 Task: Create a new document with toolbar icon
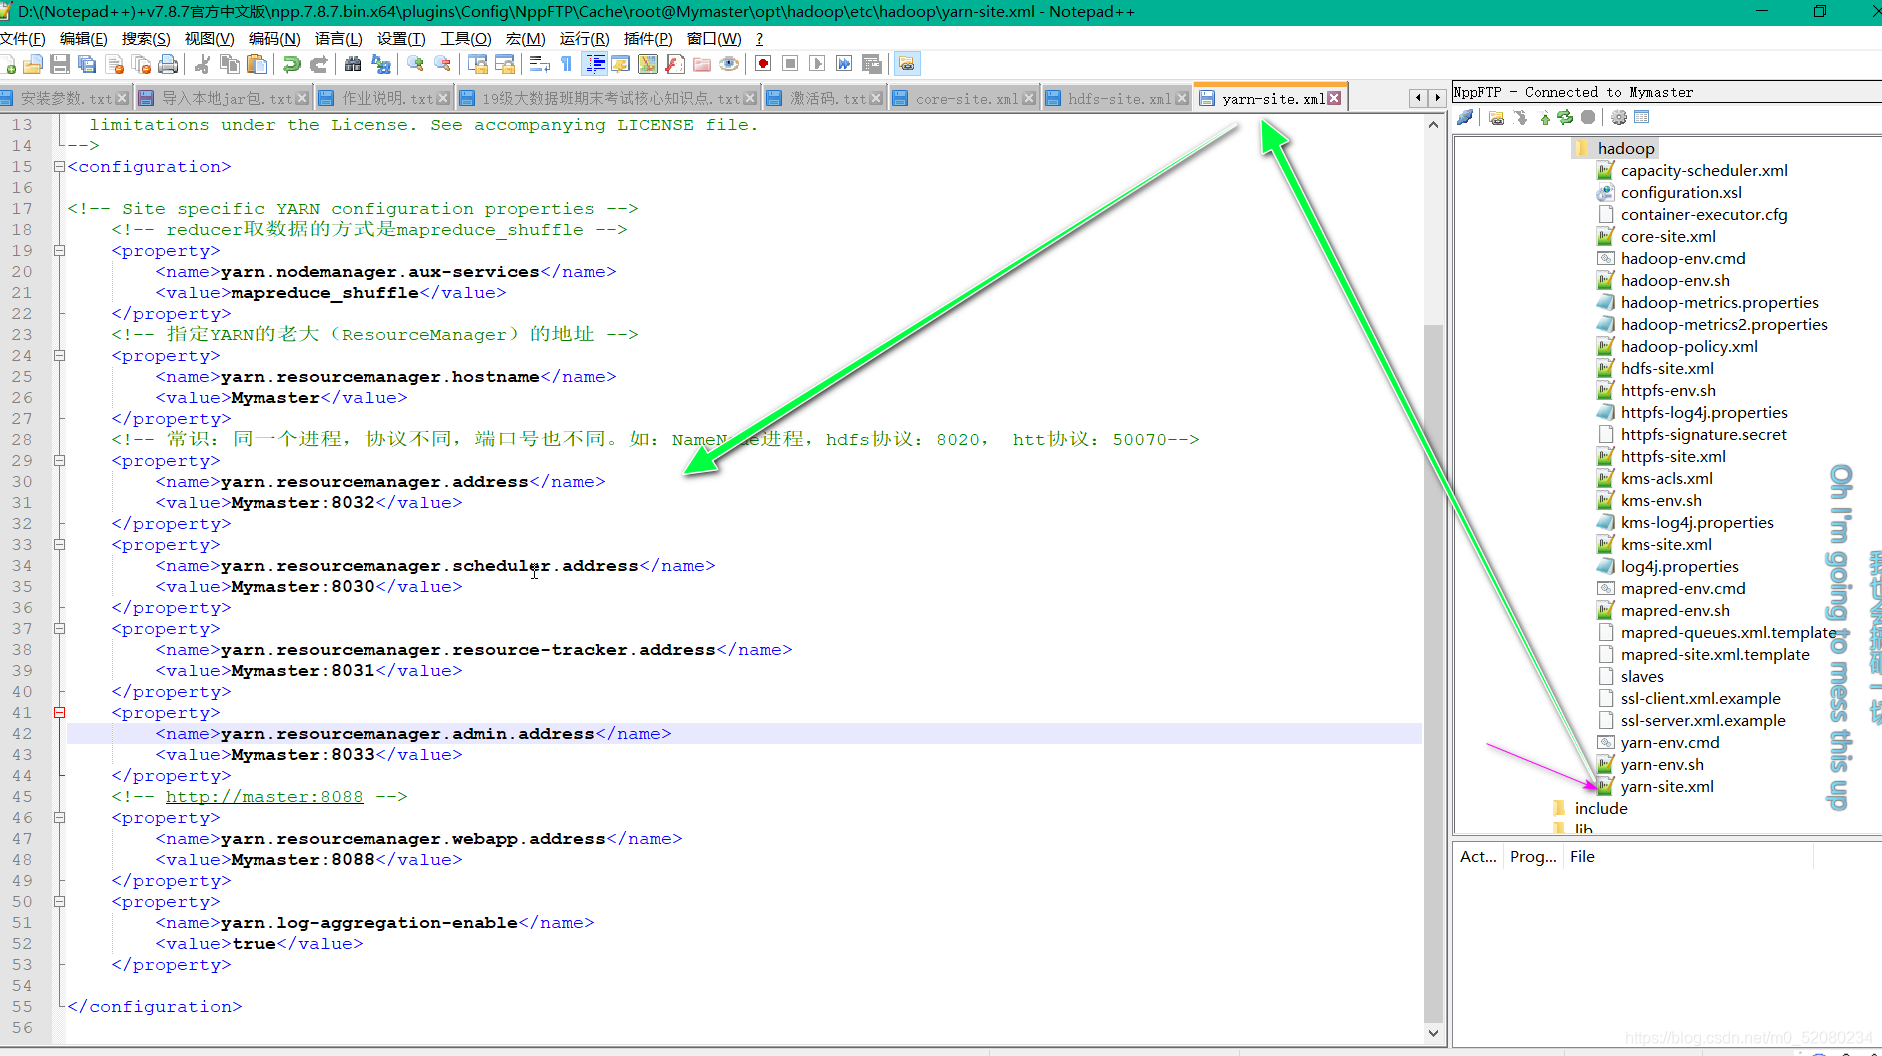(x=8, y=64)
